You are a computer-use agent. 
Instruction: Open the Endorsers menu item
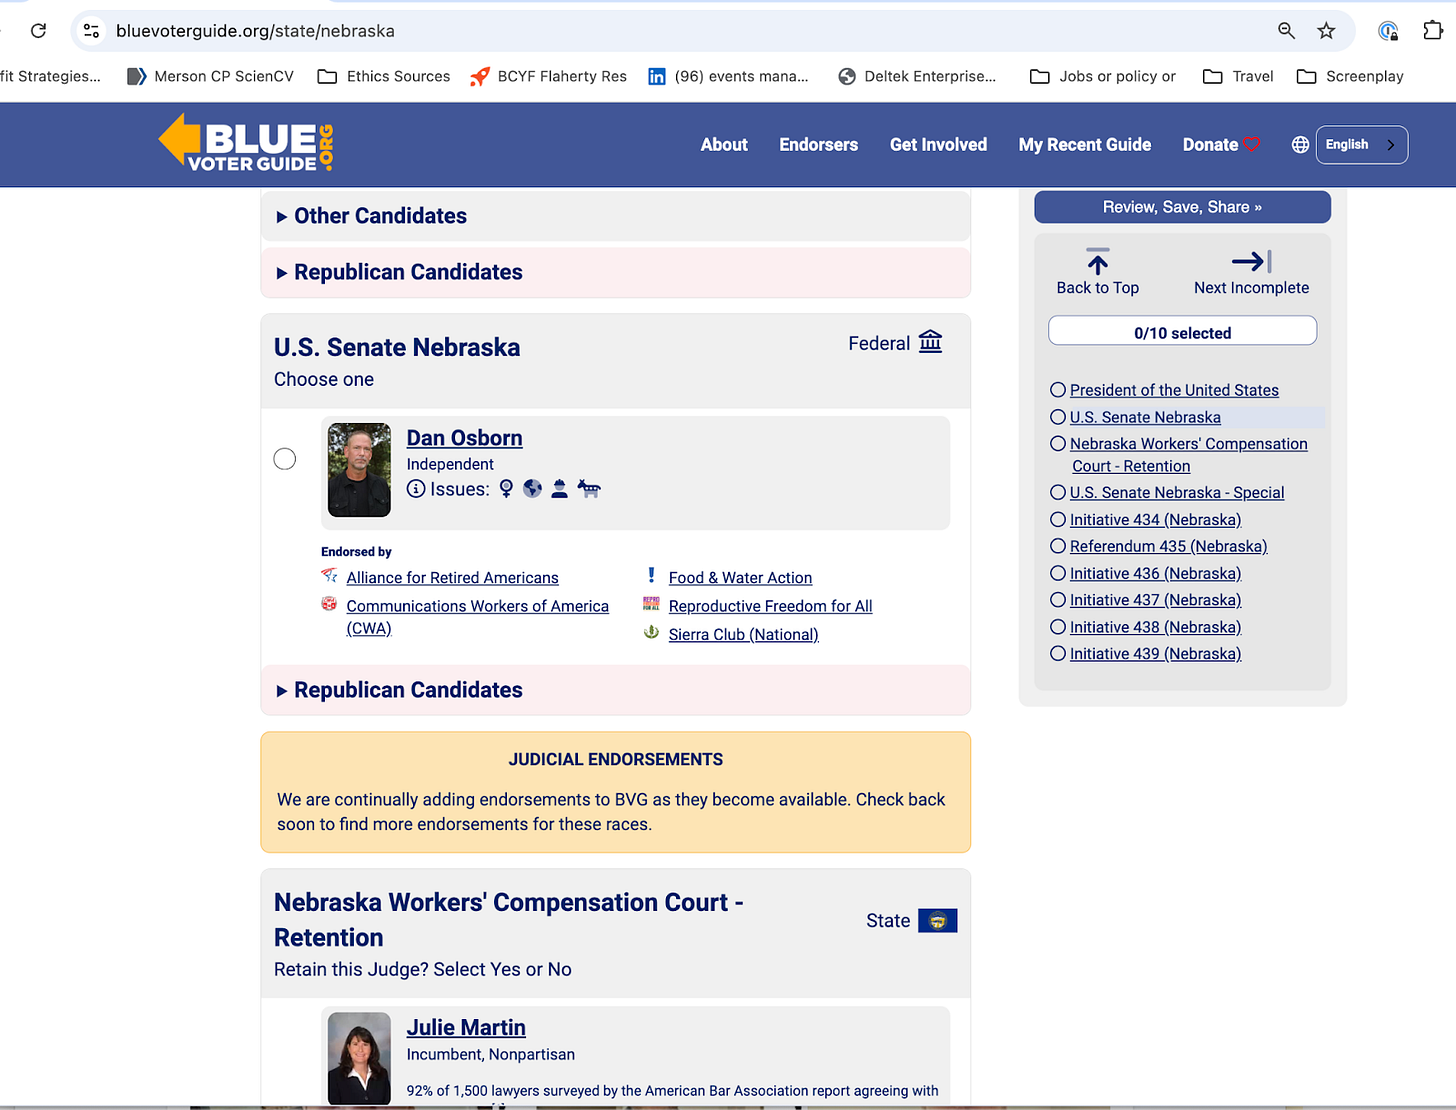point(818,145)
